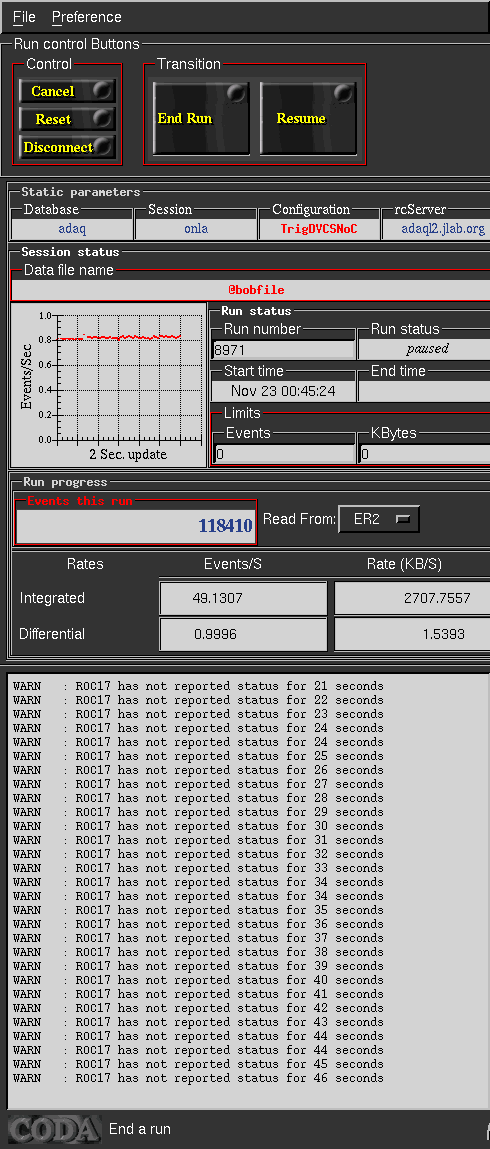Click Disconnect in the Control group
The height and width of the screenshot is (1149, 490).
[67, 147]
